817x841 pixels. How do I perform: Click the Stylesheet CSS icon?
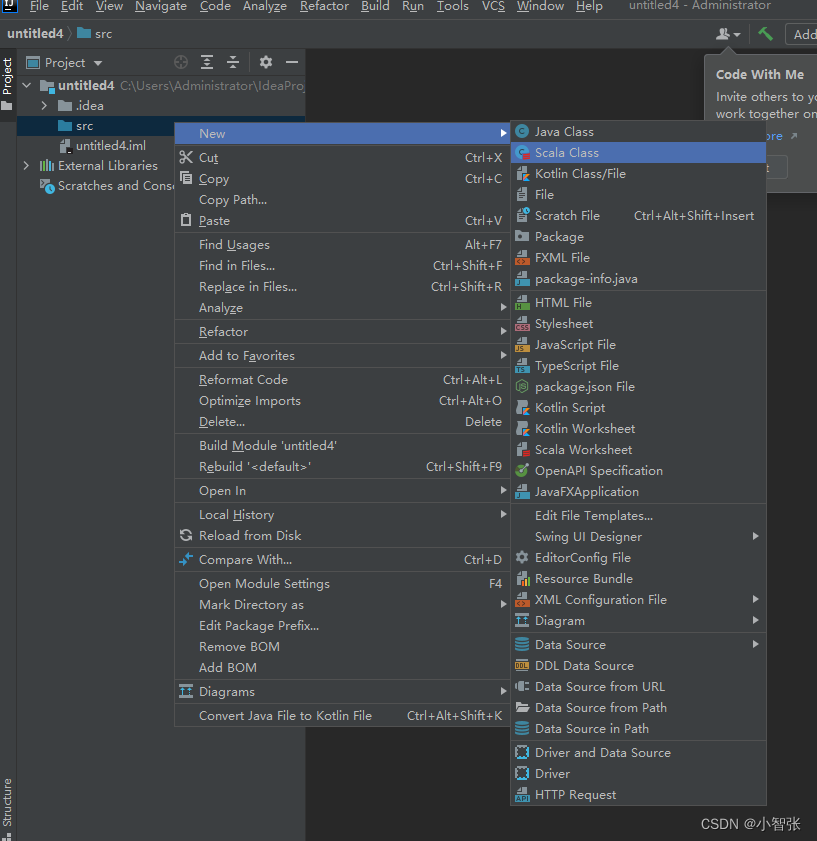pyautogui.click(x=522, y=324)
